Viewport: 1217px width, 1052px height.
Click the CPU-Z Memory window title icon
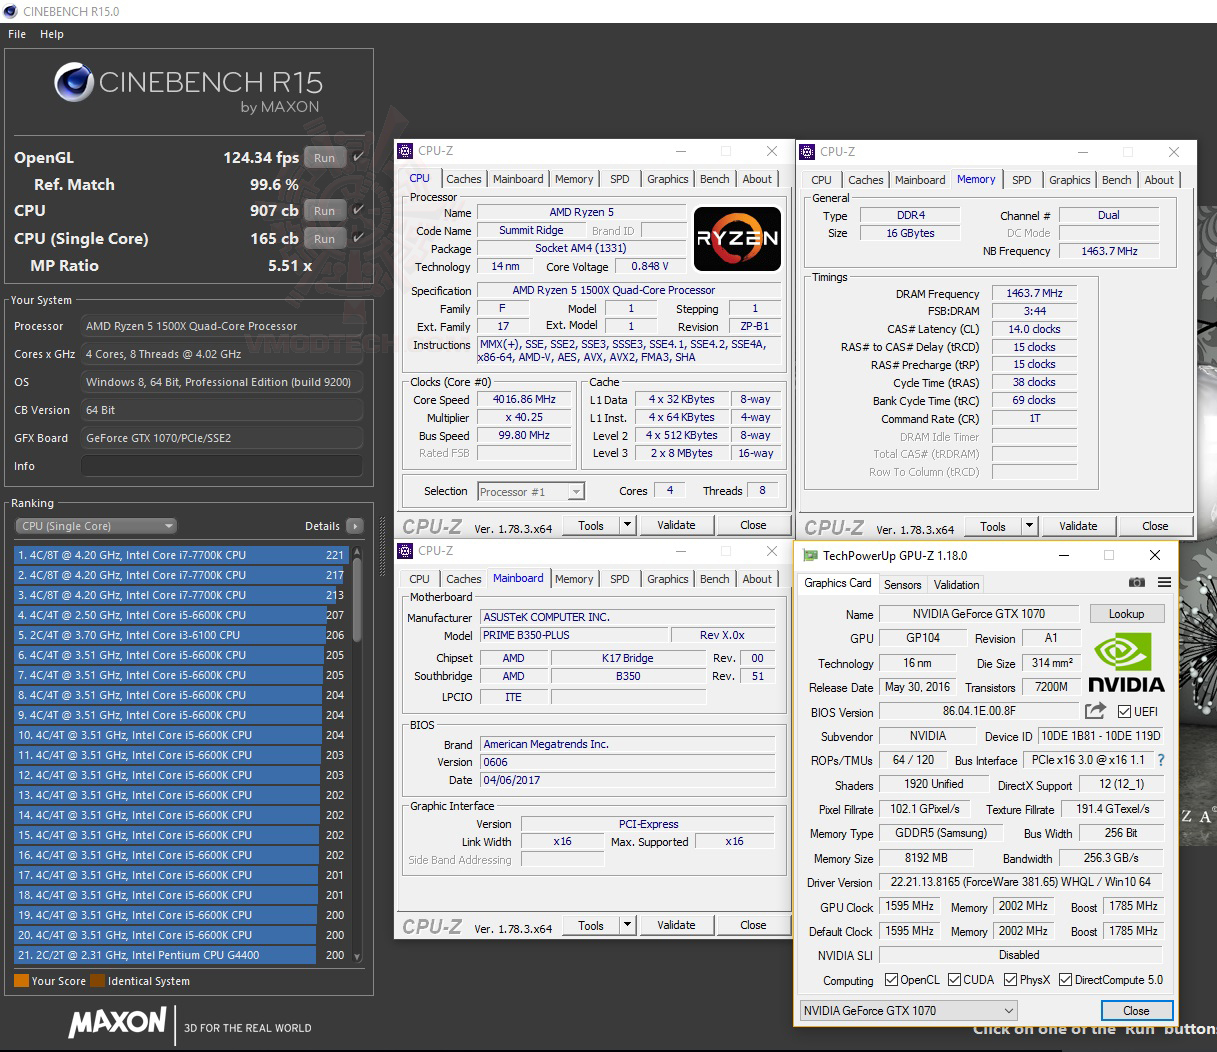(807, 152)
